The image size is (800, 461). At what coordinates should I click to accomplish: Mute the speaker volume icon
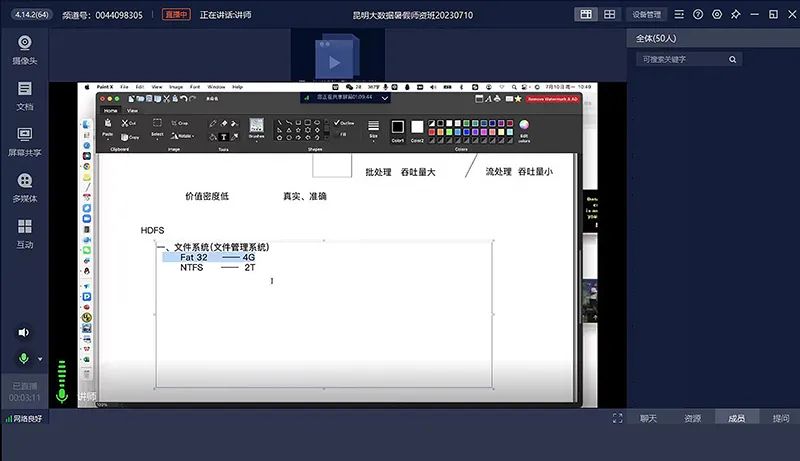click(23, 332)
